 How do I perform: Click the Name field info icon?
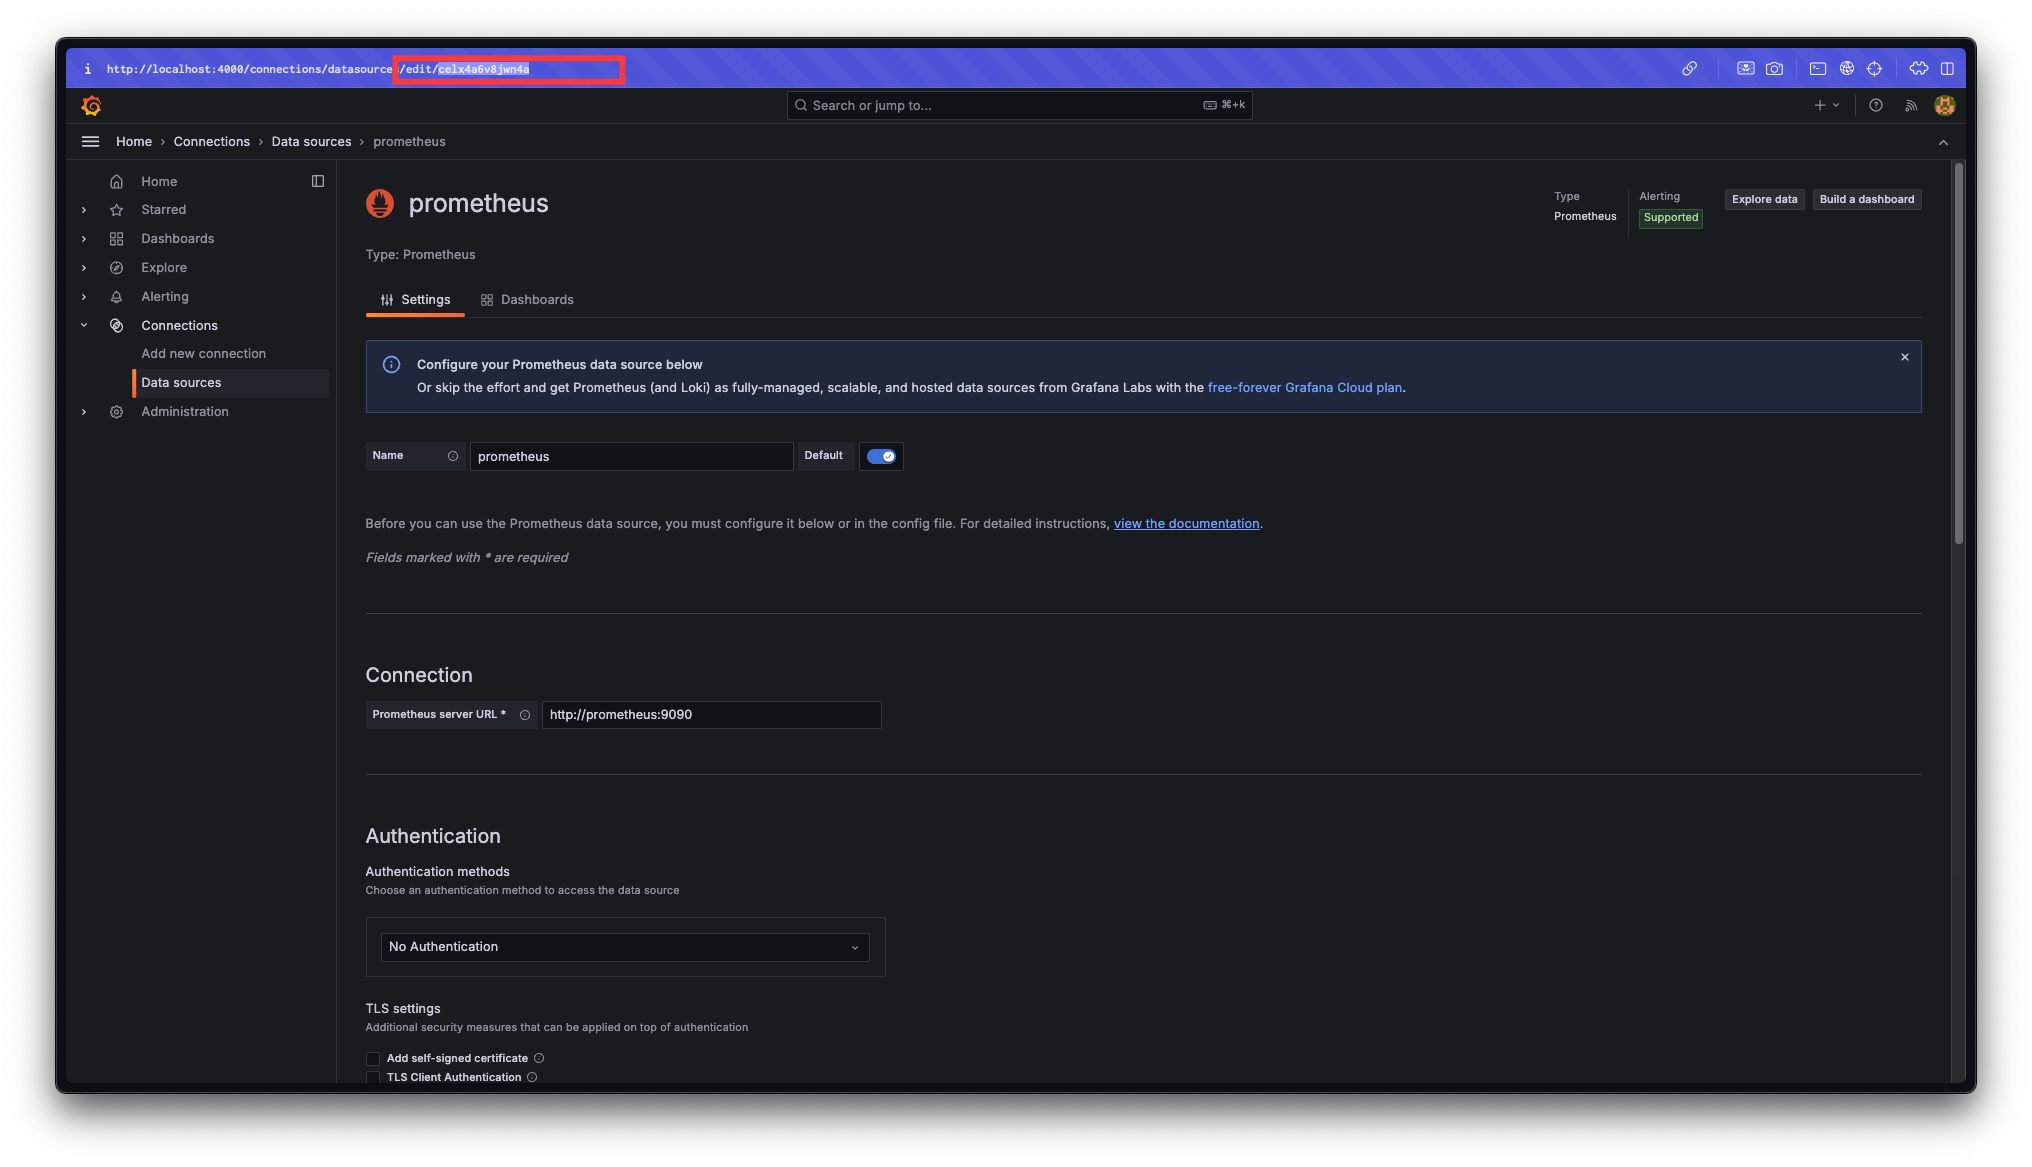453,456
